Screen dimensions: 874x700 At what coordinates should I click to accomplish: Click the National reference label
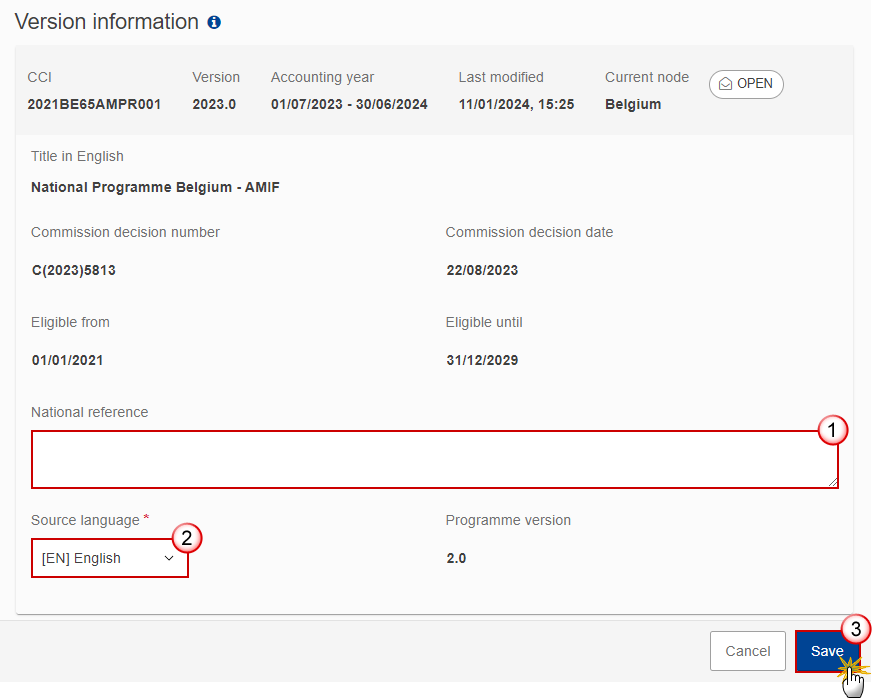90,412
